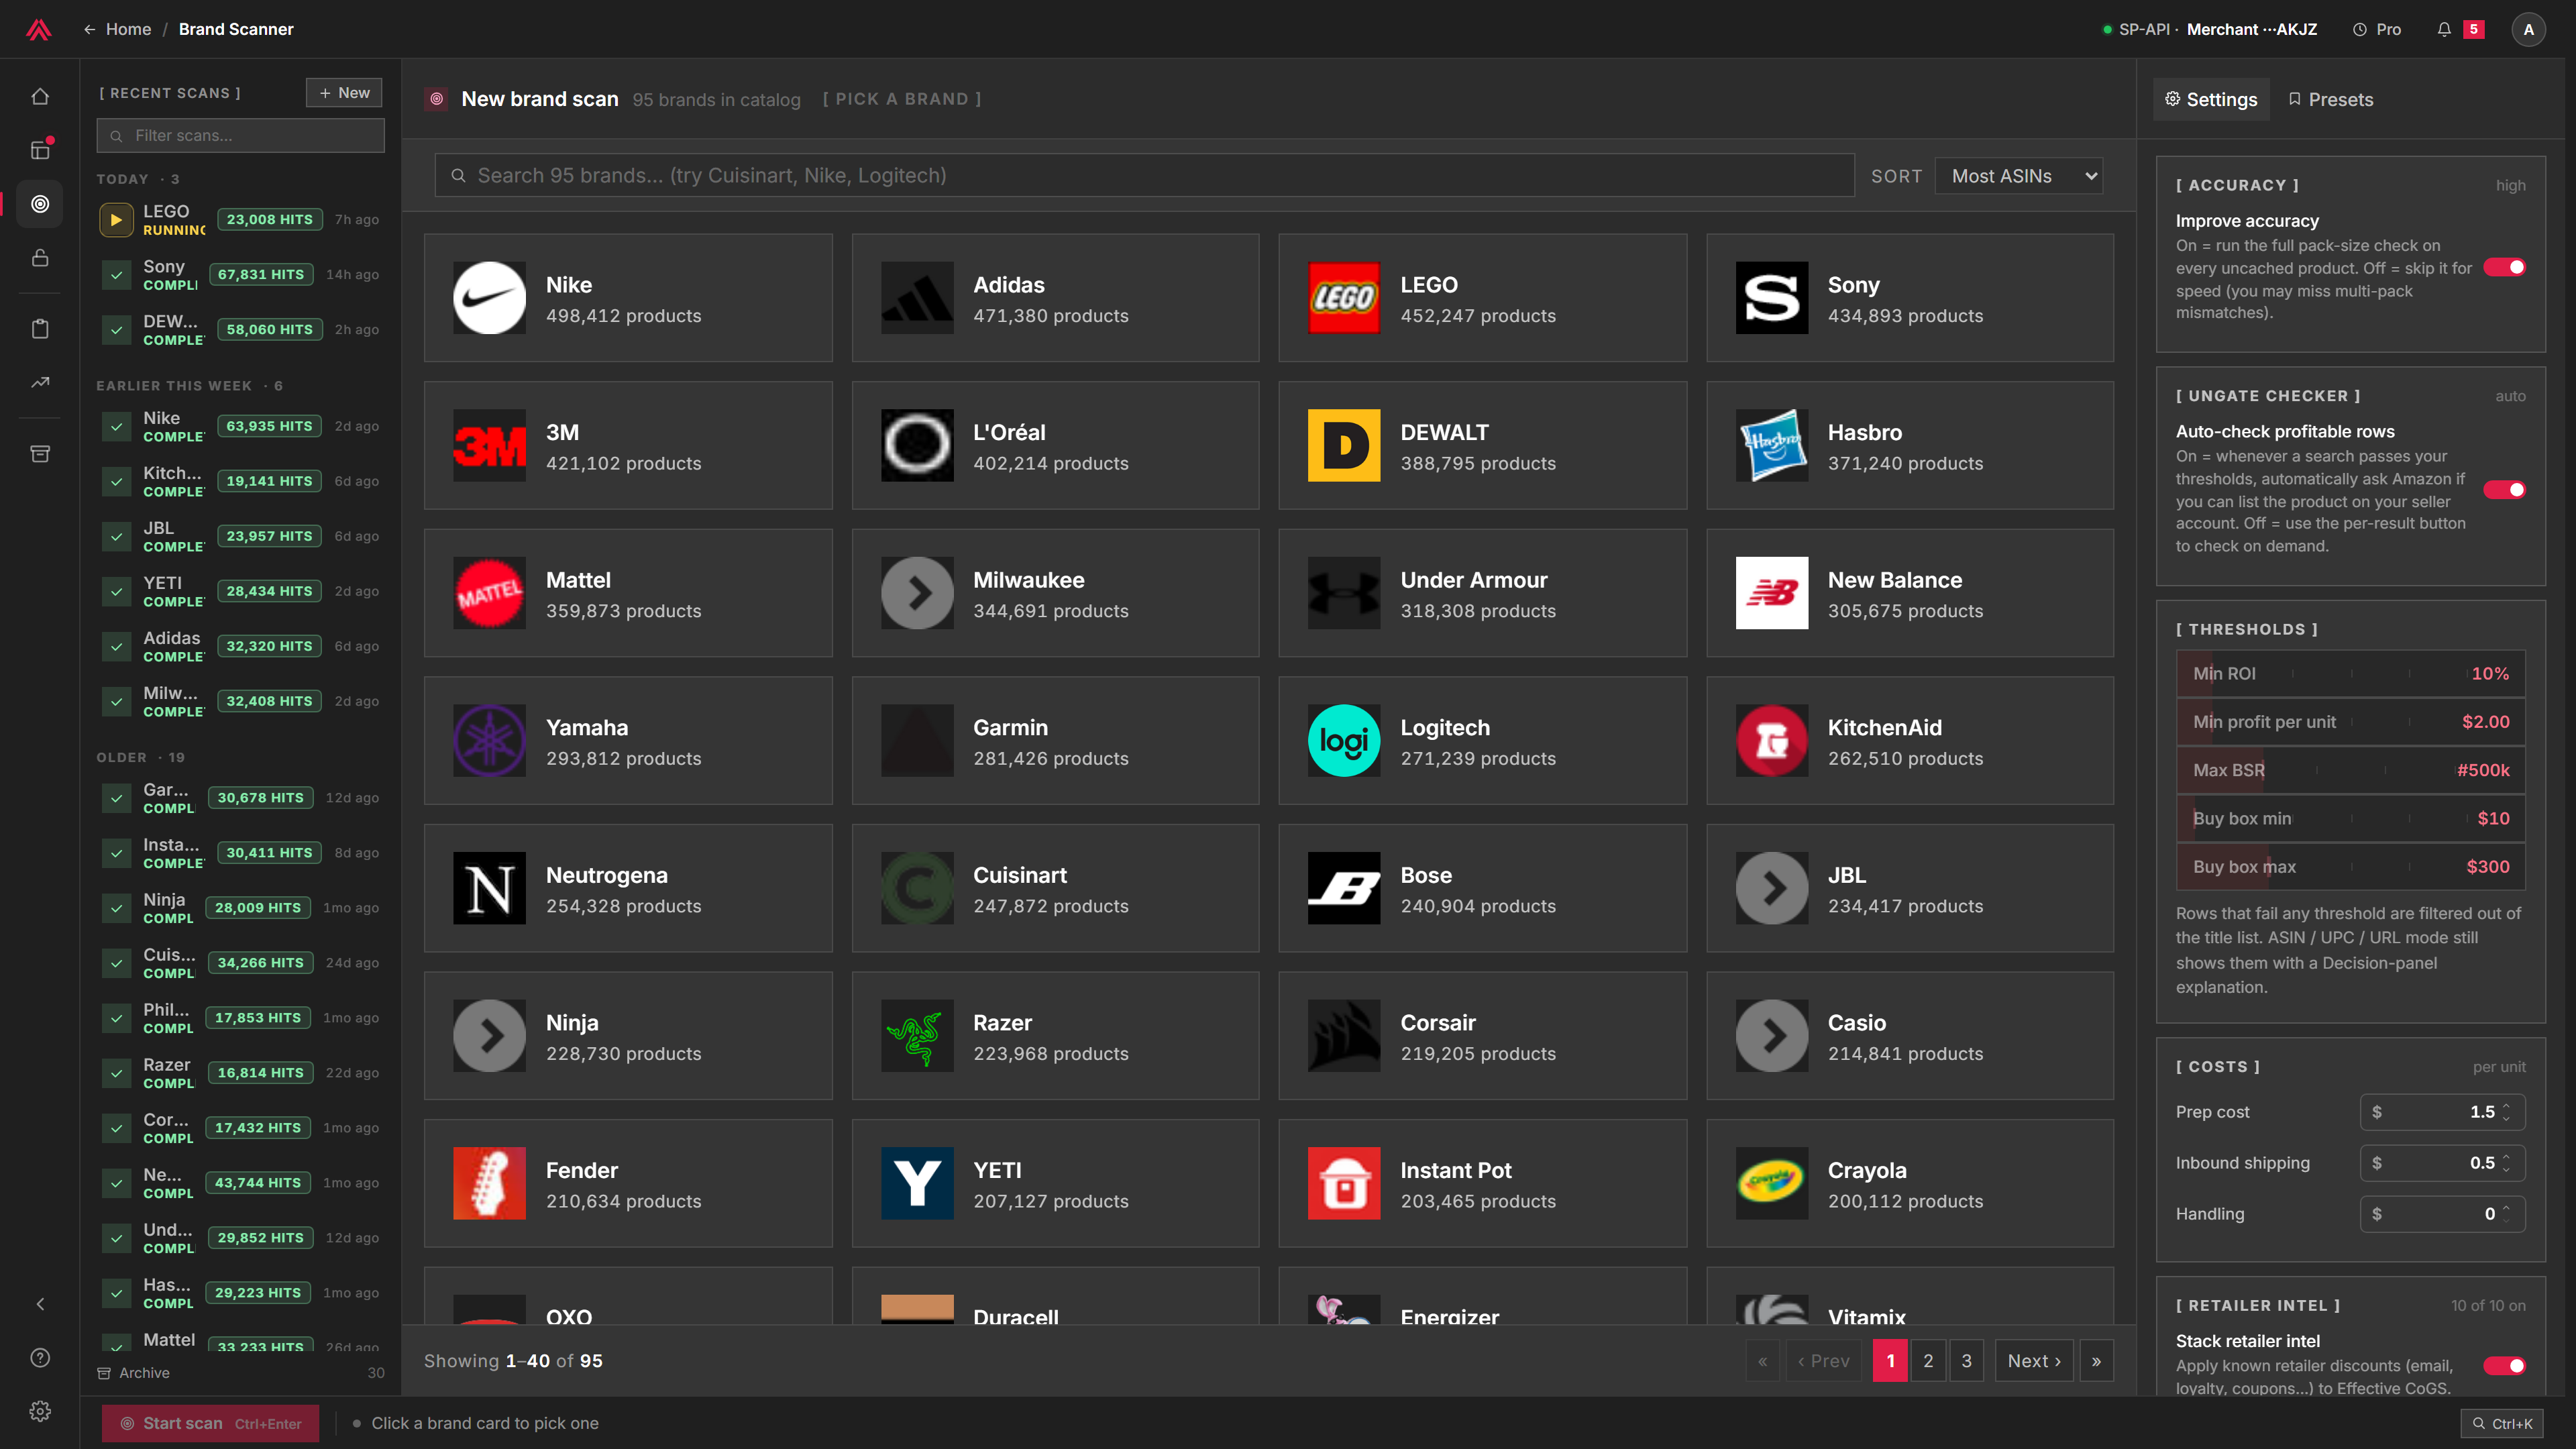Toggle Auto-check profitable rows switch
The image size is (2576, 1449).
(2504, 489)
